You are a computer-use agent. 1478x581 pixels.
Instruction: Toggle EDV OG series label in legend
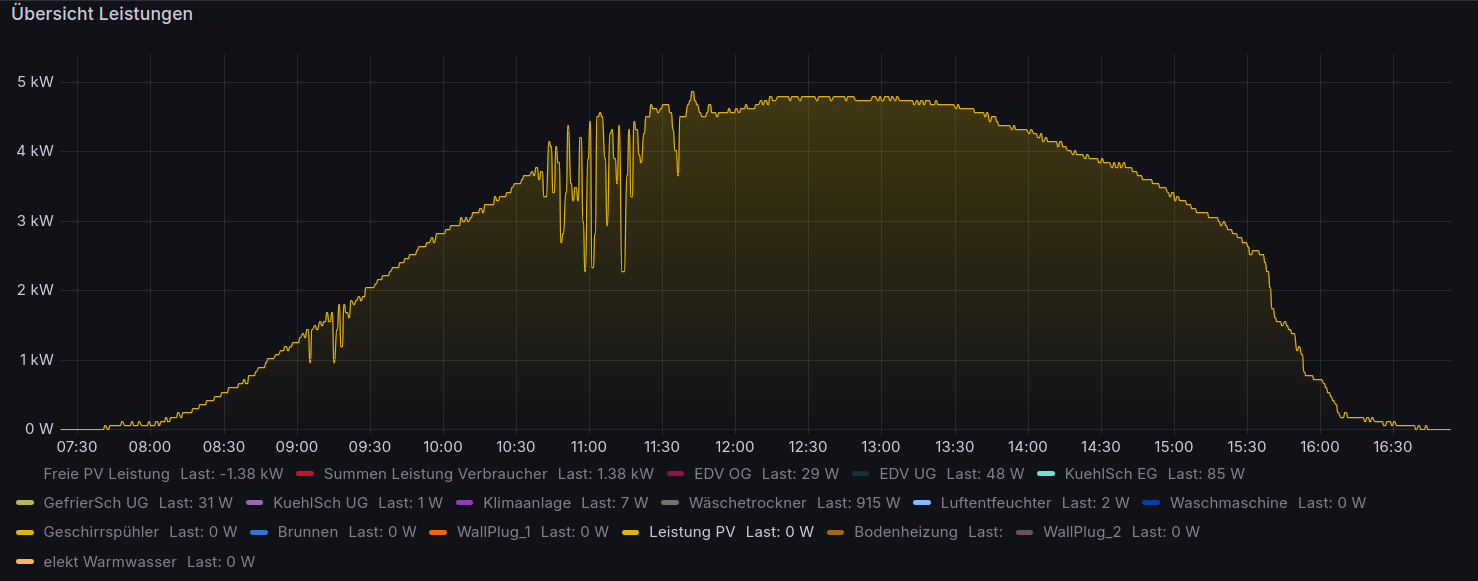pyautogui.click(x=722, y=473)
